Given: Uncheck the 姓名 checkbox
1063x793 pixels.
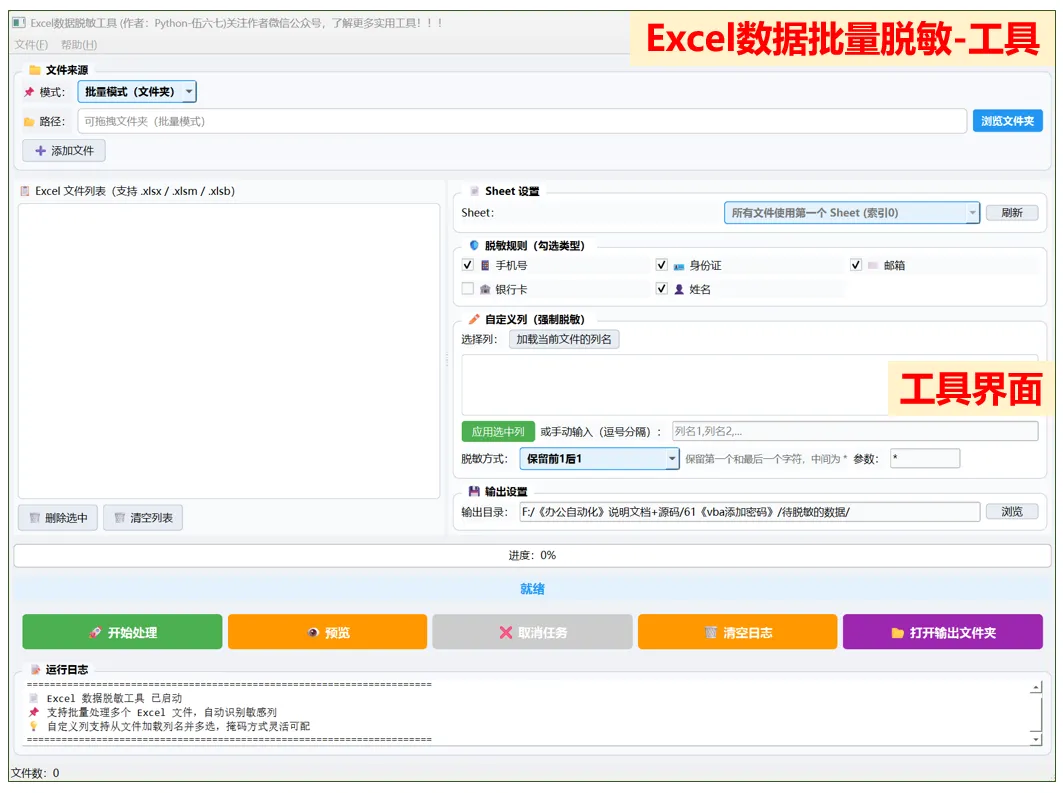Looking at the screenshot, I should pos(662,289).
